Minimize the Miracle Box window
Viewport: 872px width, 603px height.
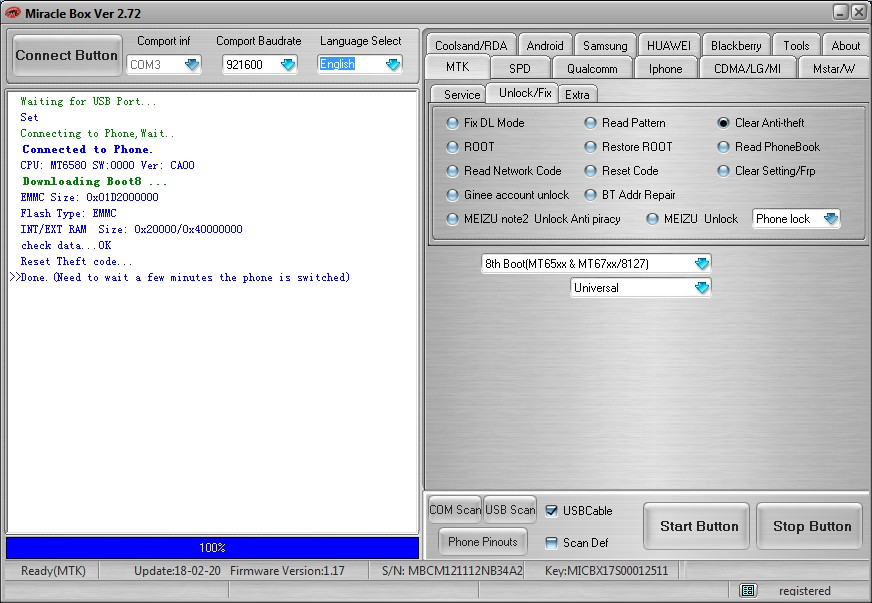pyautogui.click(x=841, y=12)
